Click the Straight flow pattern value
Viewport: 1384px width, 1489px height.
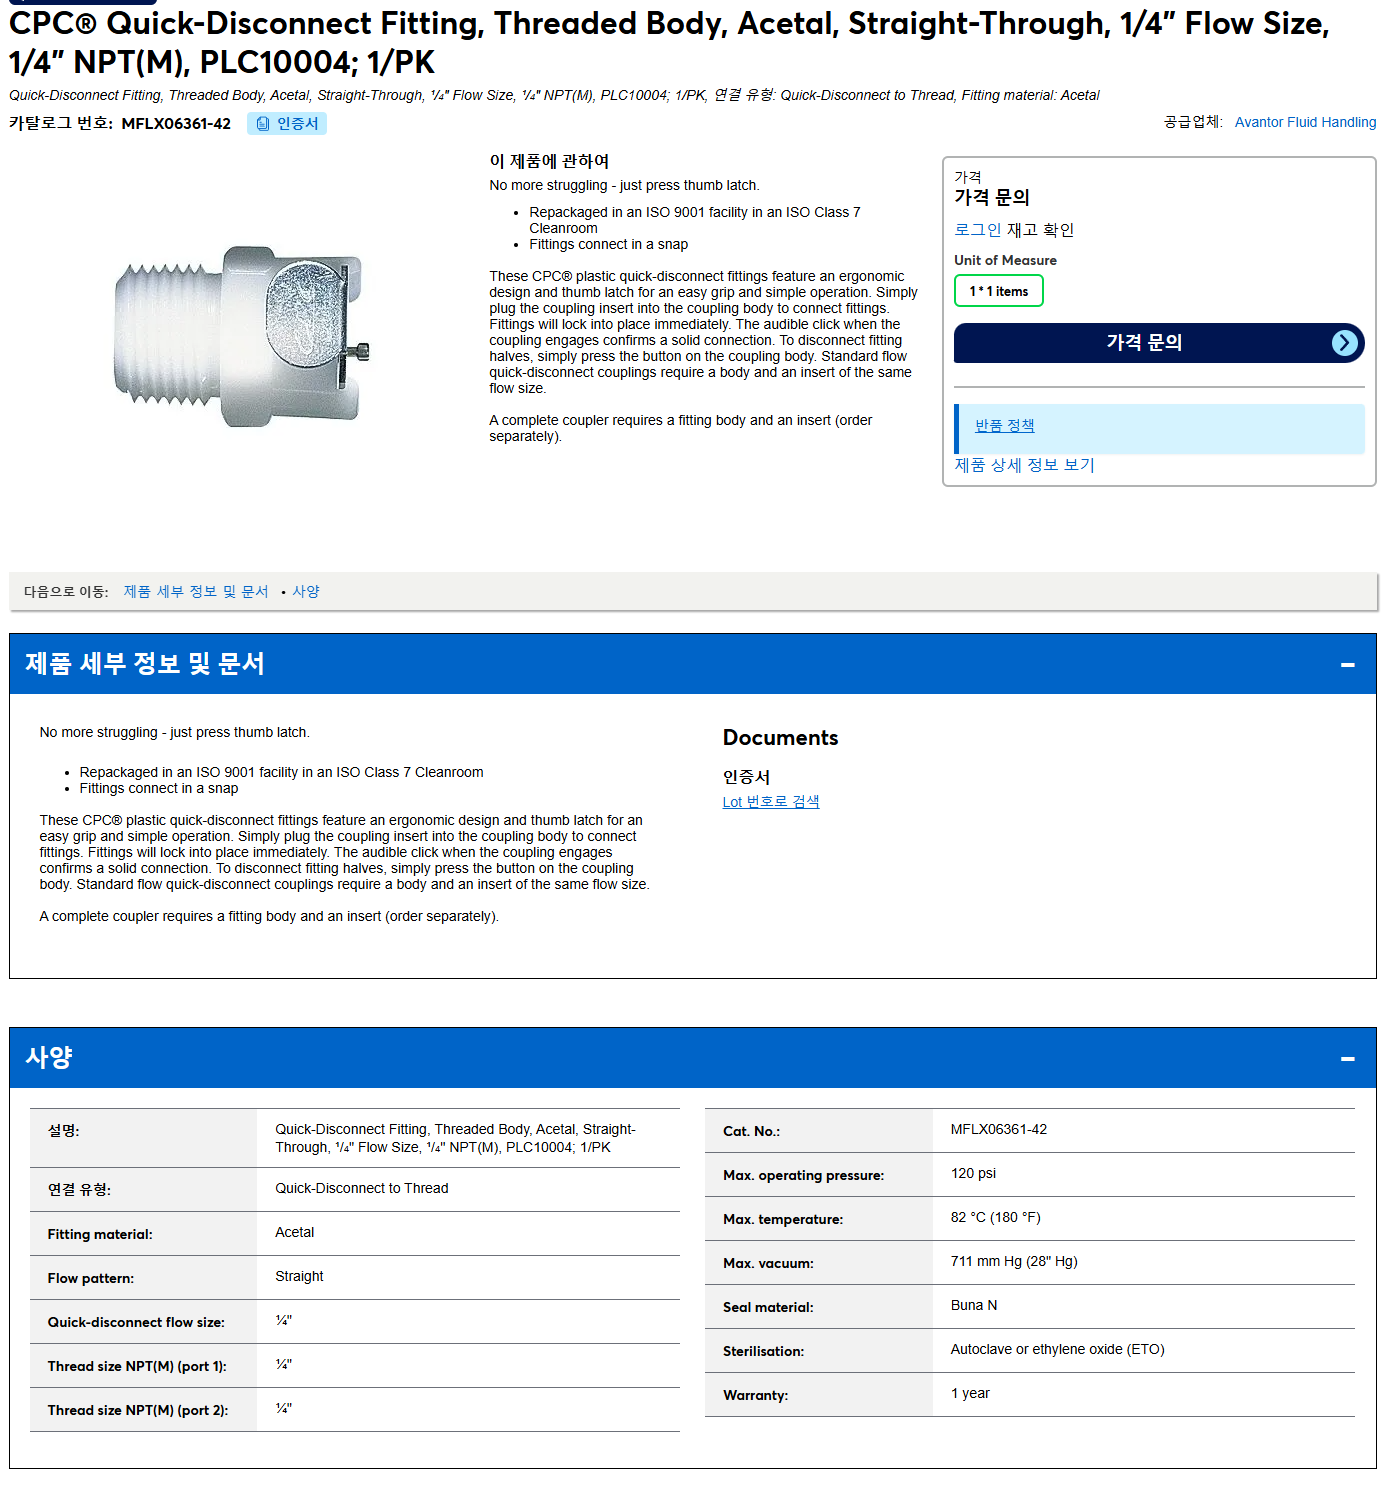299,1276
